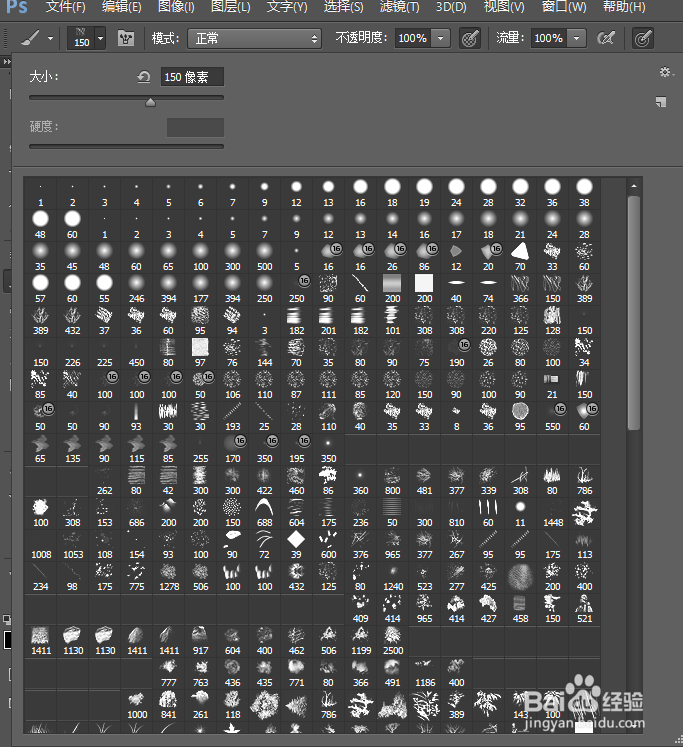Select the triangular 70 brush
This screenshot has height=747, width=683.
(520, 257)
